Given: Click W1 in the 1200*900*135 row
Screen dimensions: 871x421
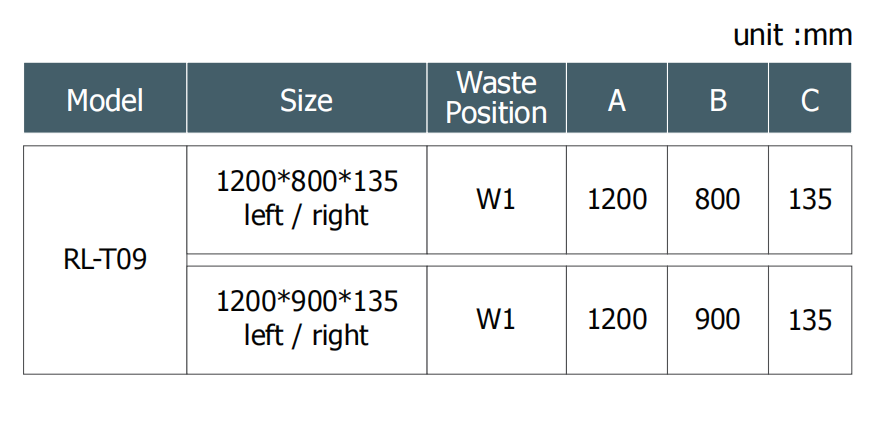Looking at the screenshot, I should click(x=496, y=319).
